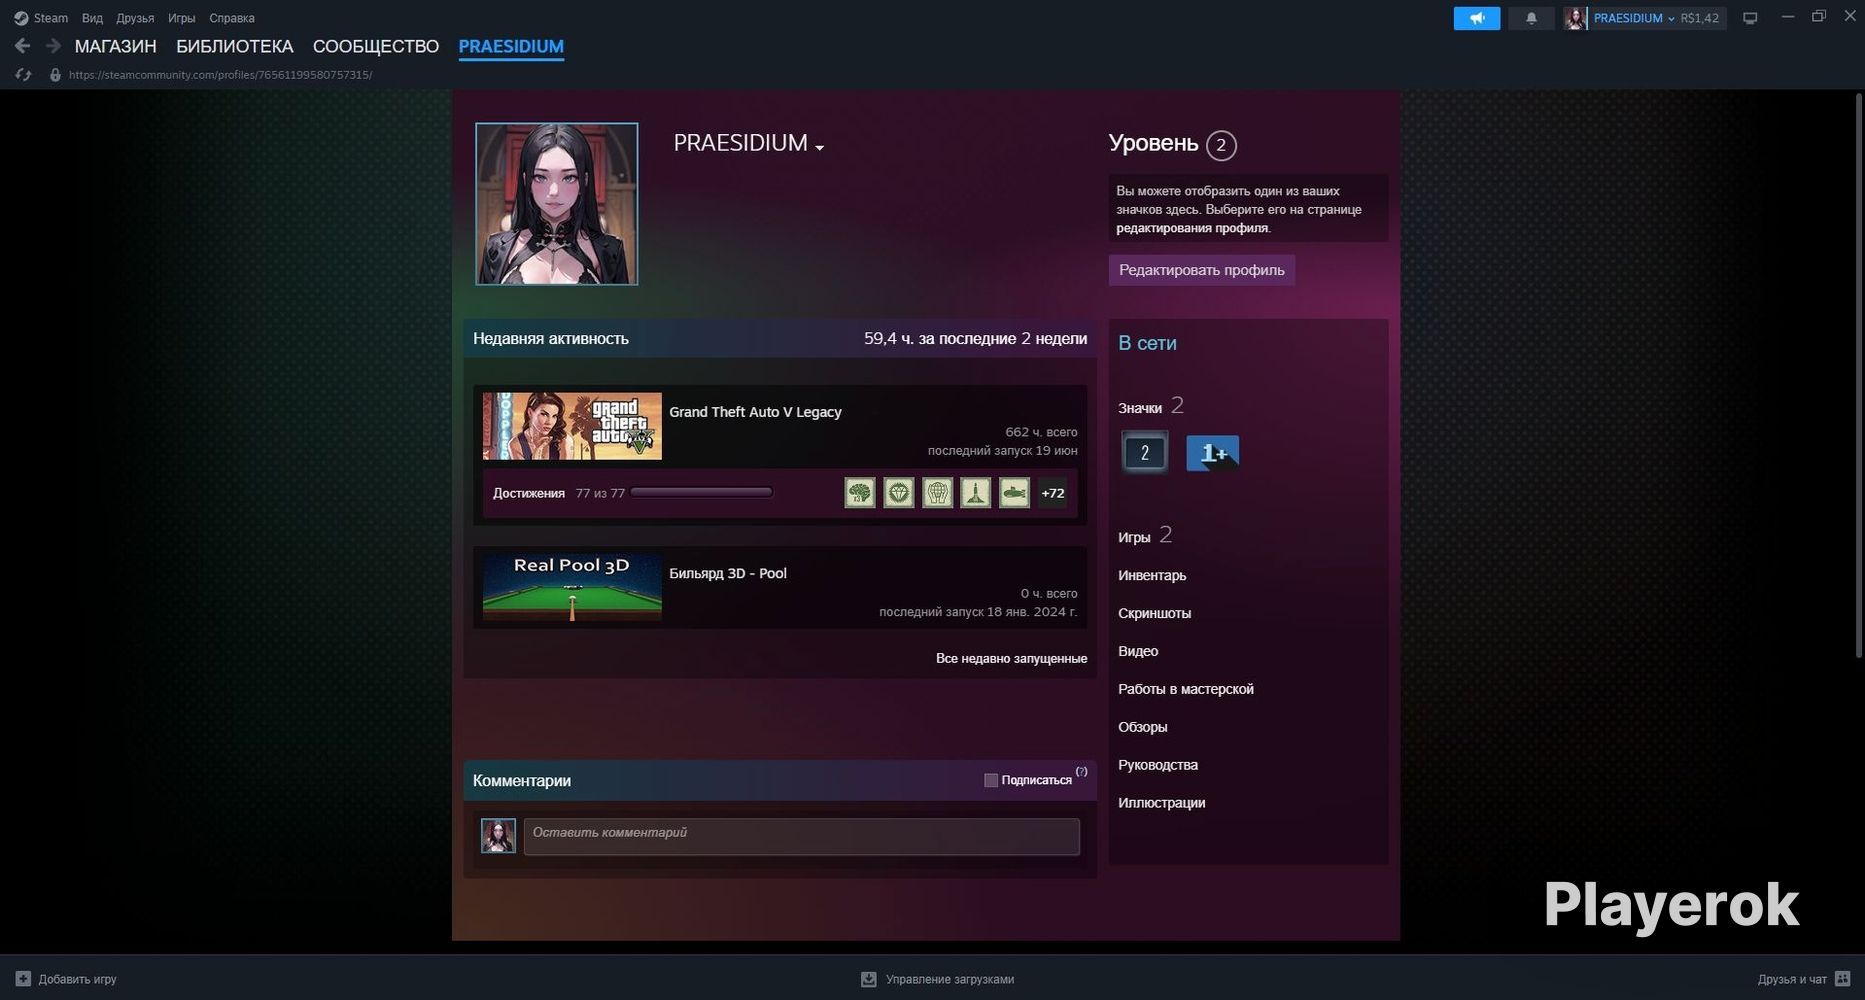
Task: Open the Игры menu
Action: click(181, 18)
